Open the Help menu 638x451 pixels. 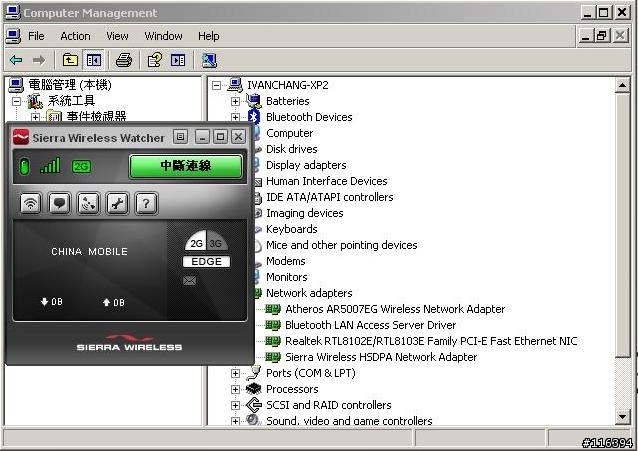point(209,36)
